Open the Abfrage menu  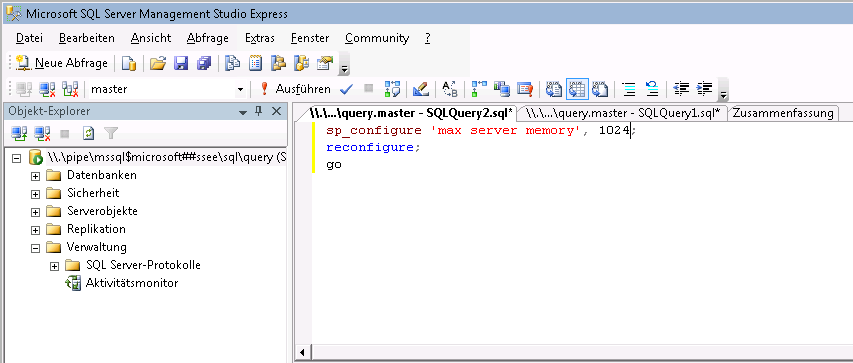coord(208,38)
